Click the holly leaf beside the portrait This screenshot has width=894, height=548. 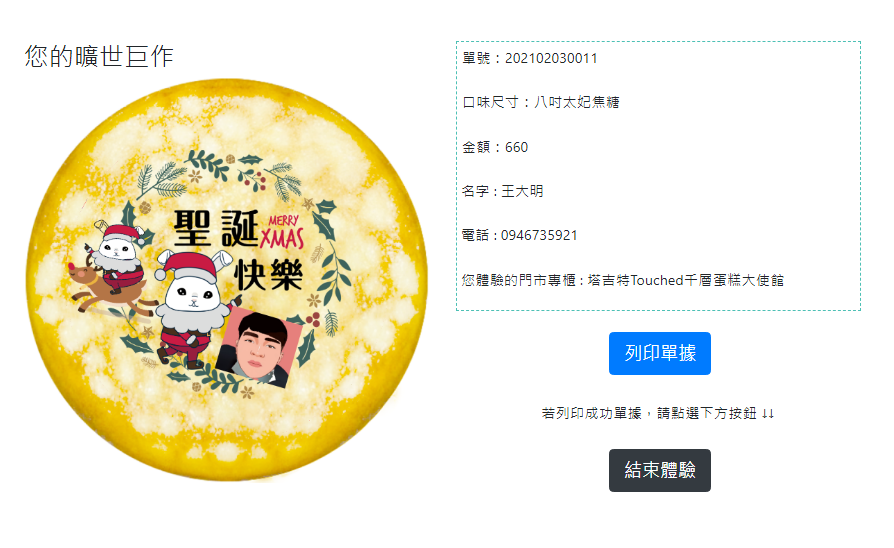coord(307,349)
